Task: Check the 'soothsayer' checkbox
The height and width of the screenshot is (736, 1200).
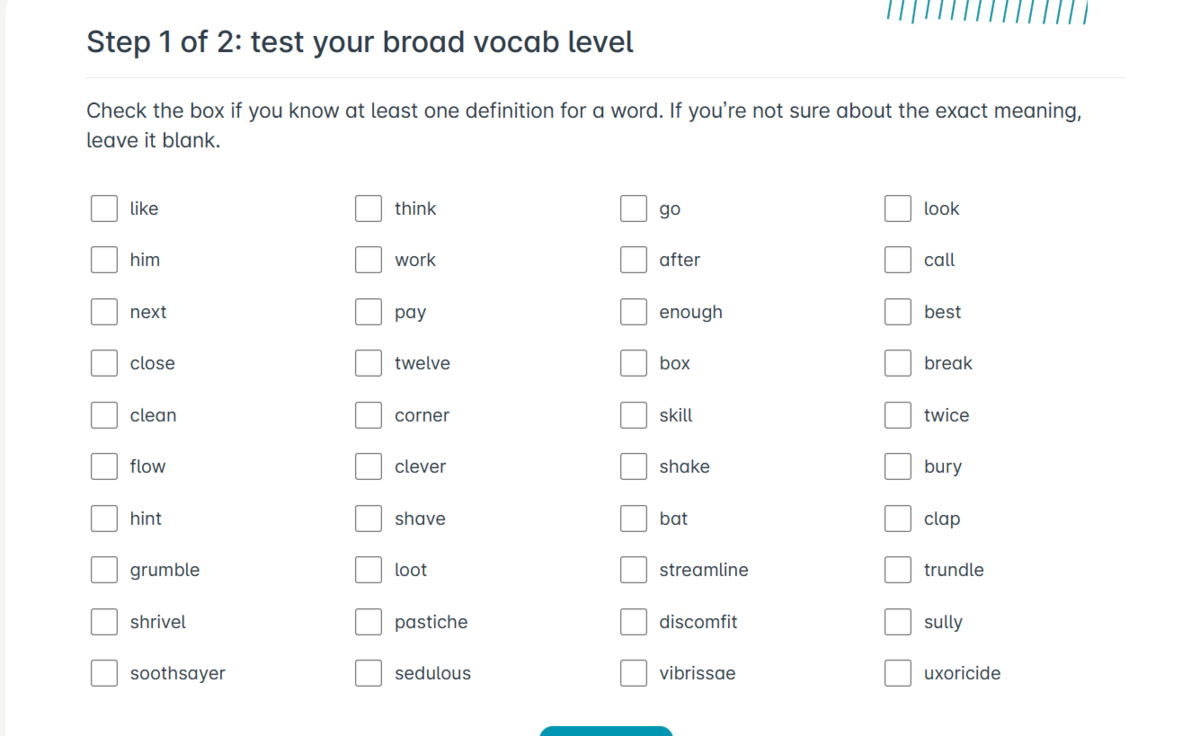Action: (x=104, y=673)
